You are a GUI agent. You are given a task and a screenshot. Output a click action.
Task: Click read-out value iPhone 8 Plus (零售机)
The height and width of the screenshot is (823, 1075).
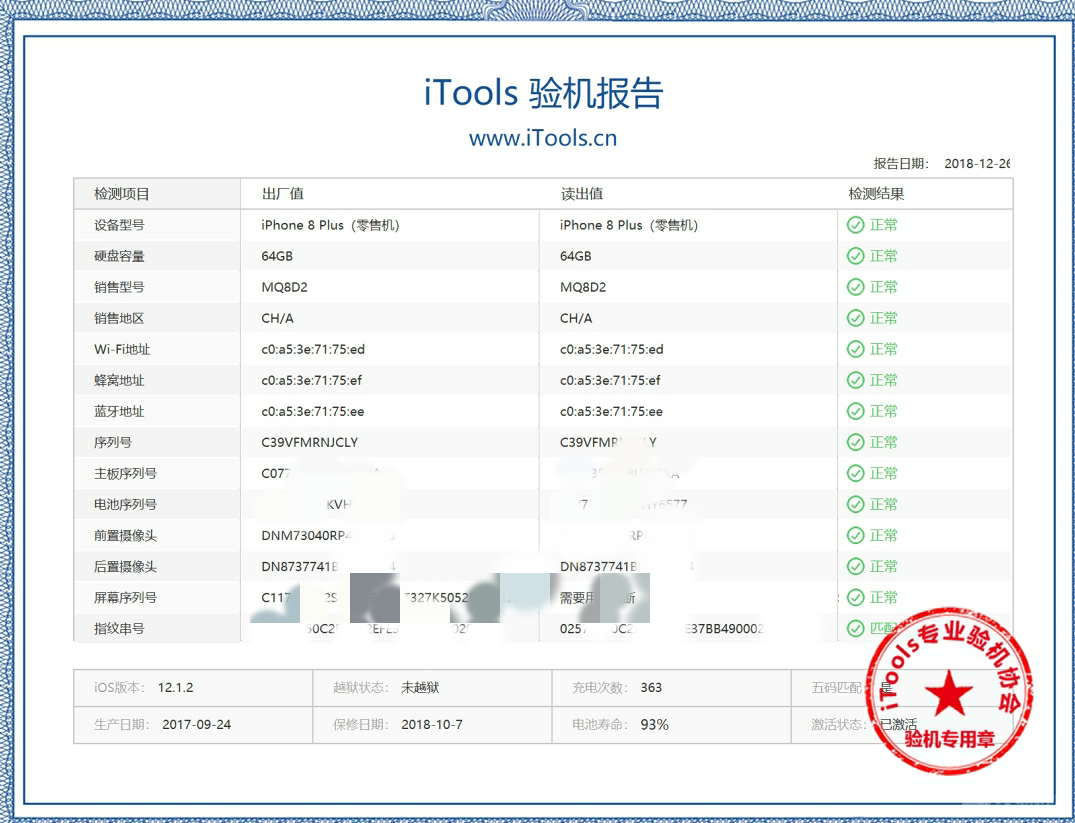(629, 225)
